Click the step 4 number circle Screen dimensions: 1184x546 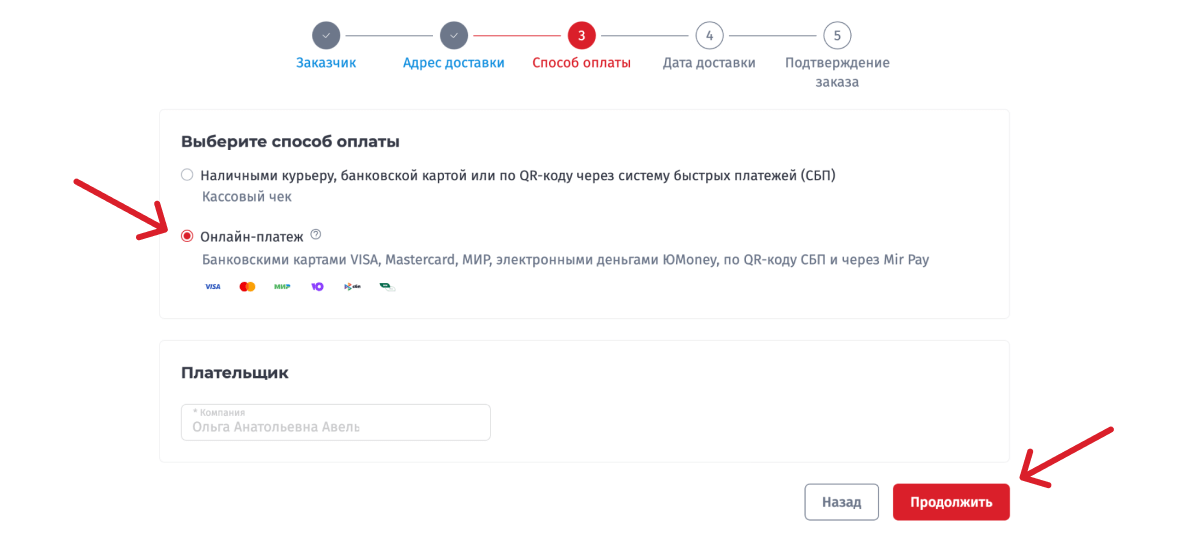tap(709, 36)
